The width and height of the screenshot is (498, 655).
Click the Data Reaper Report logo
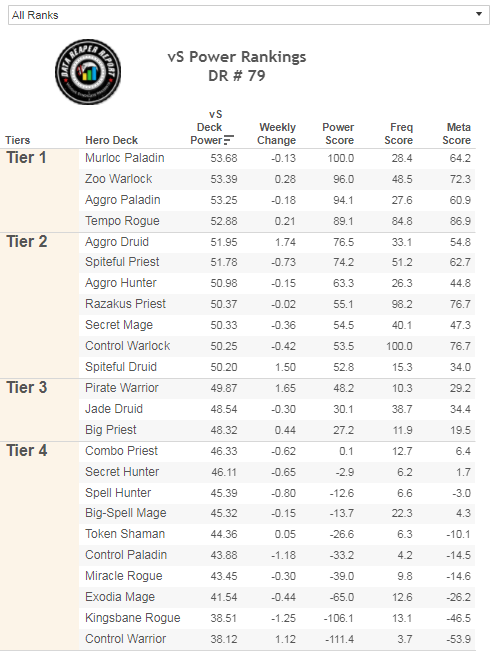pyautogui.click(x=88, y=72)
